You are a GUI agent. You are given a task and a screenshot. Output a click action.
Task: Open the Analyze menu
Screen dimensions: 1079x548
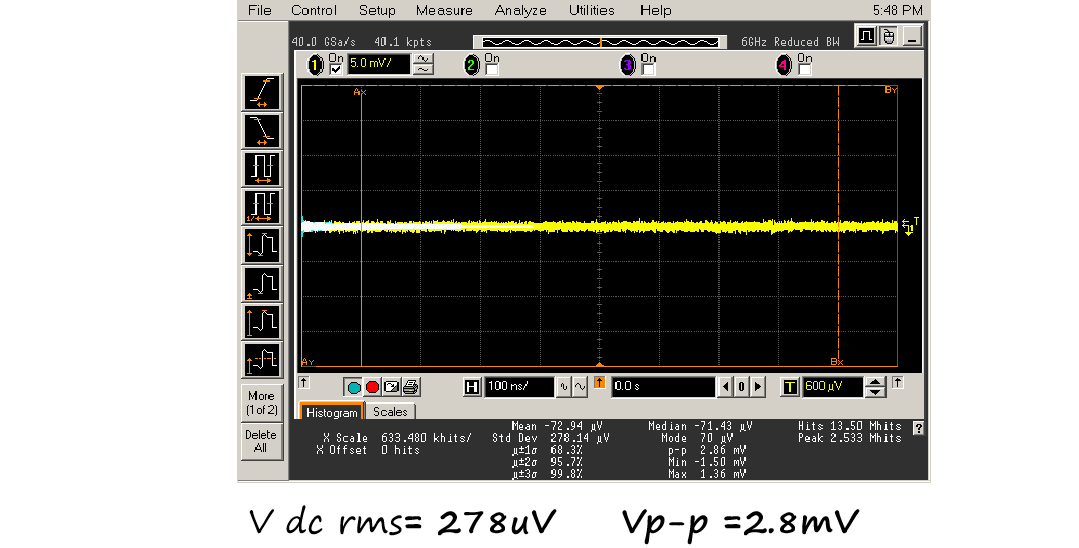click(x=520, y=10)
